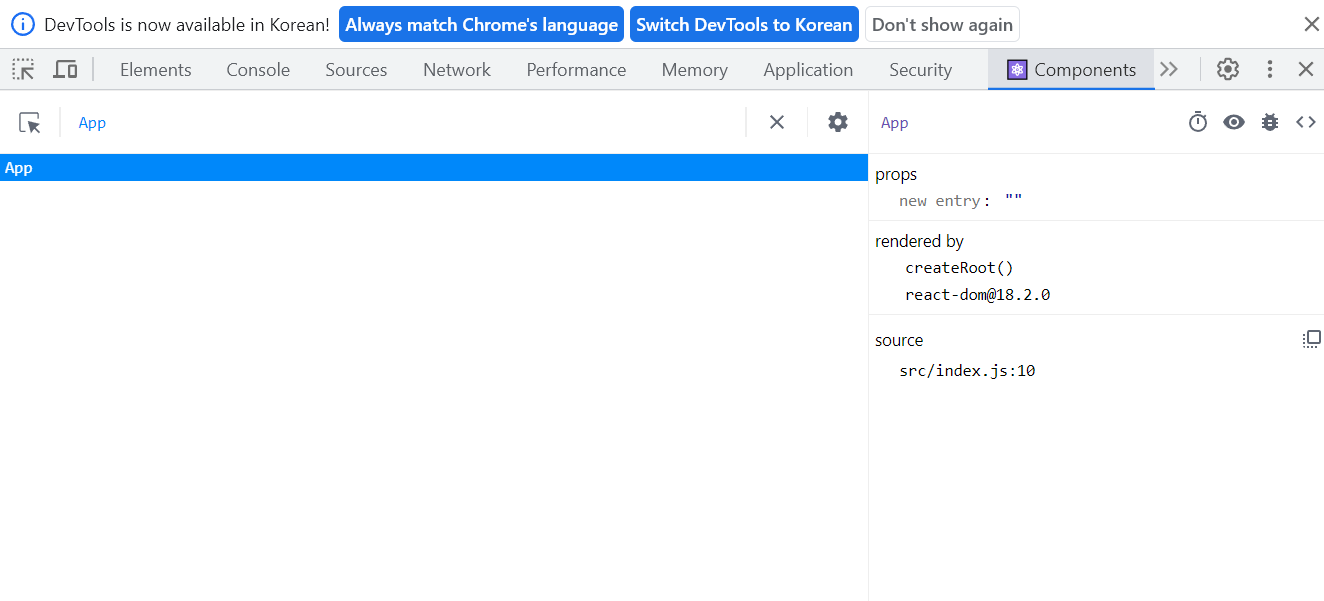Viewport: 1324px width, 601px height.
Task: Open DevTools settings gear
Action: click(x=1228, y=69)
